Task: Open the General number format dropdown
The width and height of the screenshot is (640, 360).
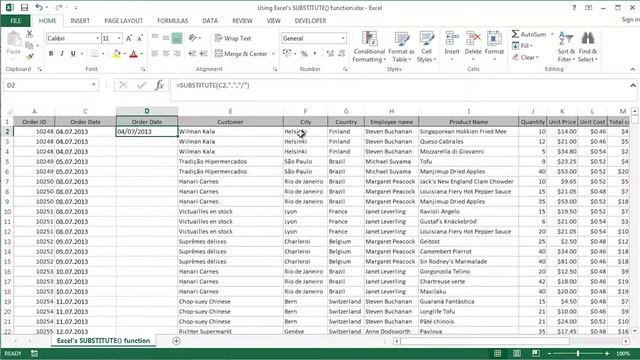Action: click(343, 38)
